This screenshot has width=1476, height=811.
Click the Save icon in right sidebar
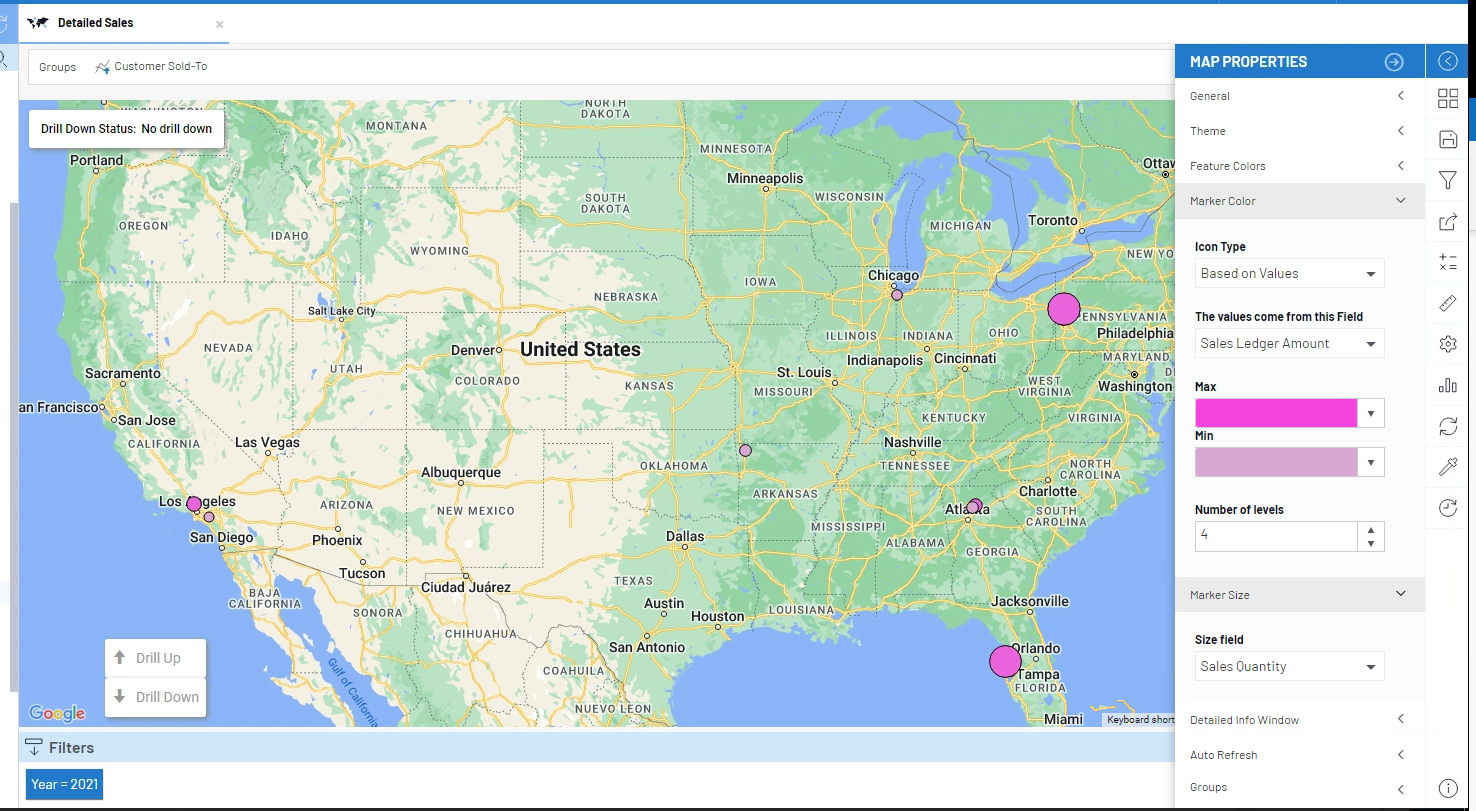[1447, 139]
